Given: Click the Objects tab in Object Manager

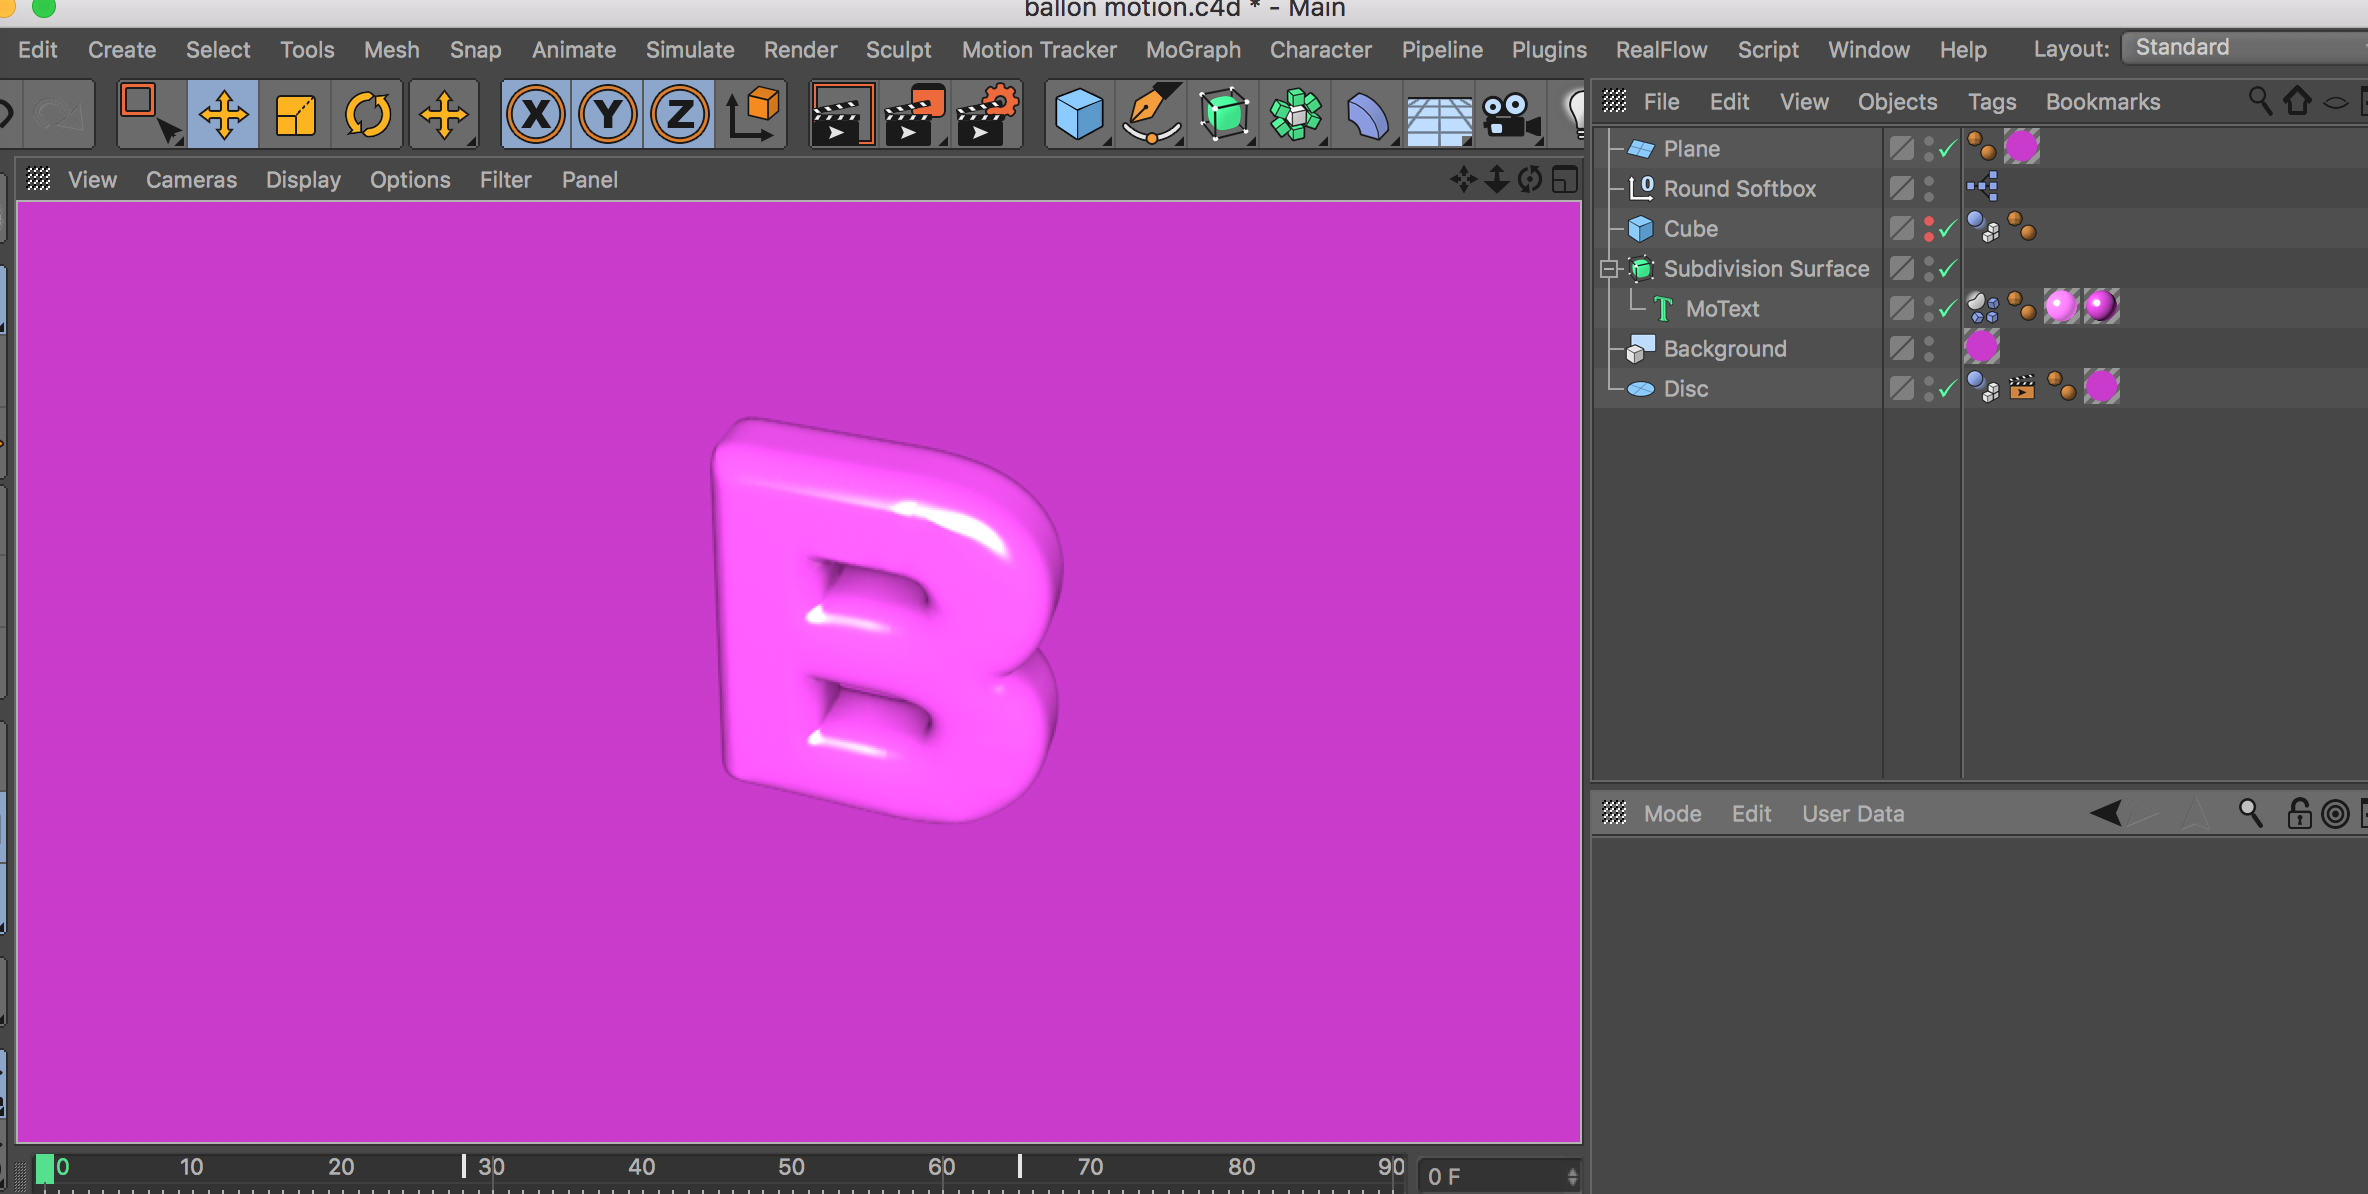Looking at the screenshot, I should coord(1897,101).
